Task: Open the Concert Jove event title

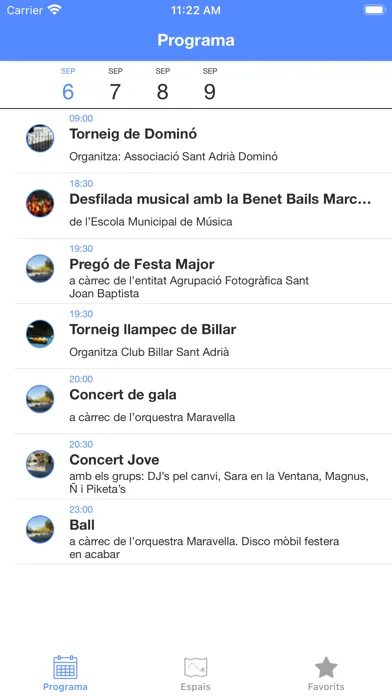Action: point(114,460)
